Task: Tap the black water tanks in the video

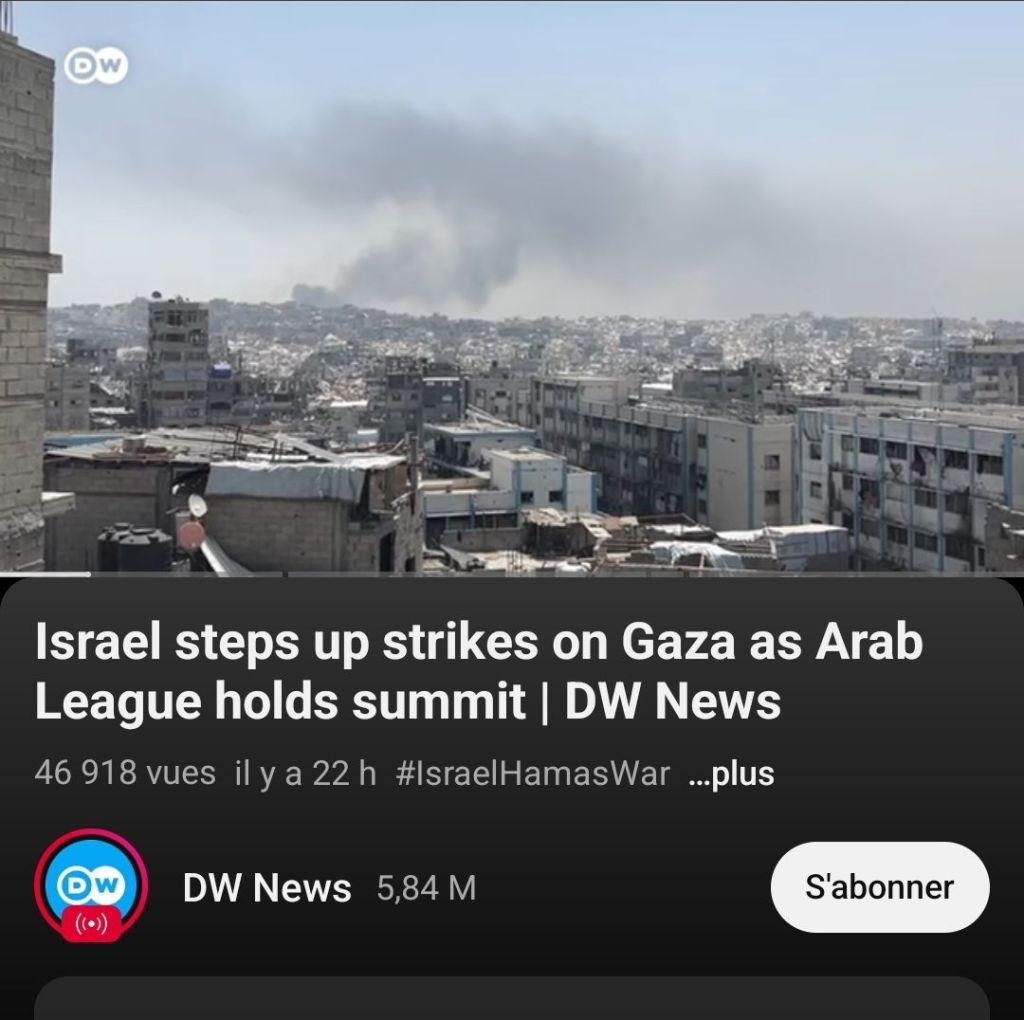Action: click(x=135, y=547)
